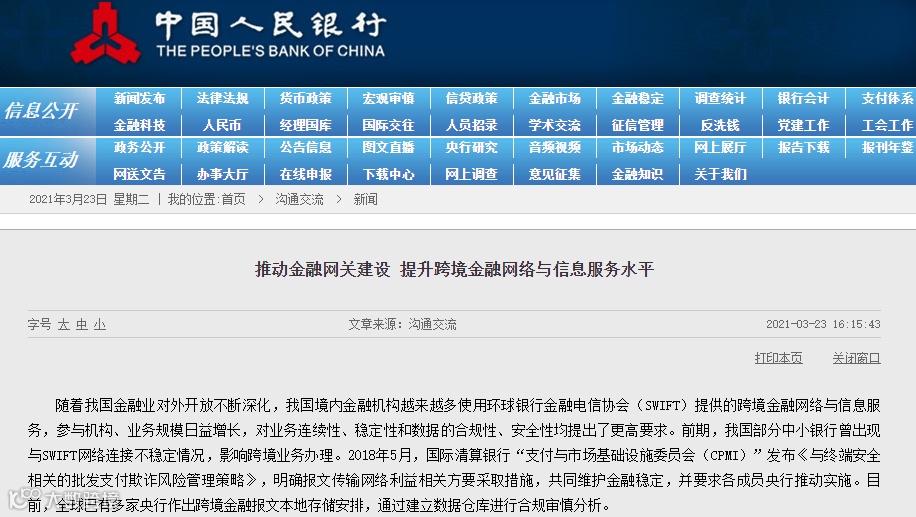Set font size to 小

coord(100,324)
